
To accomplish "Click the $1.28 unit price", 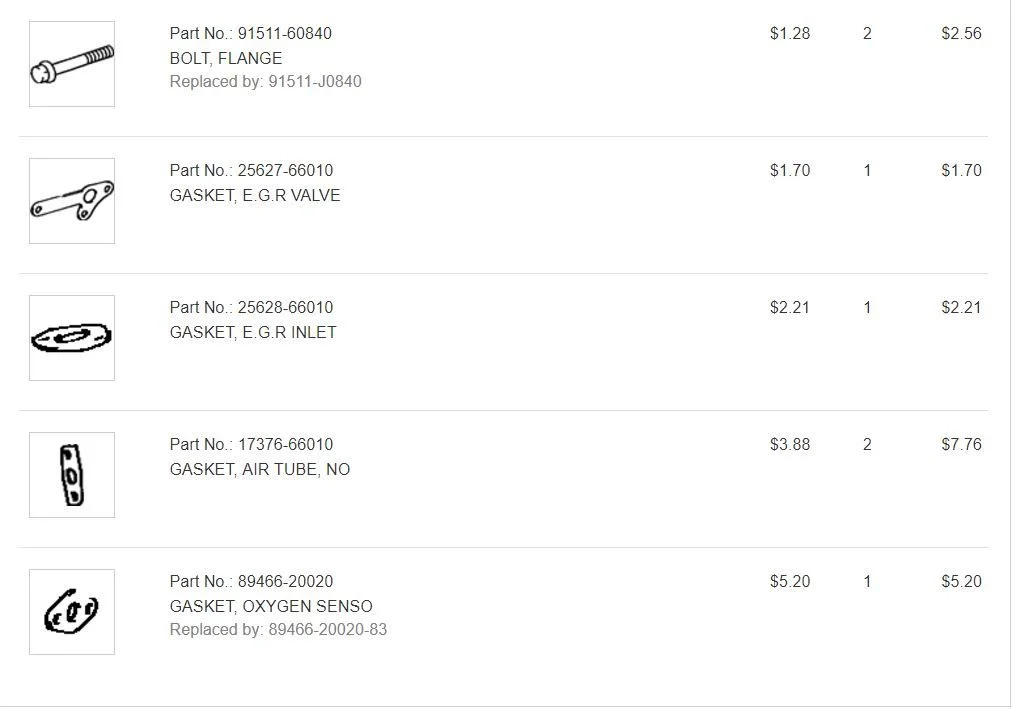I will click(x=790, y=33).
